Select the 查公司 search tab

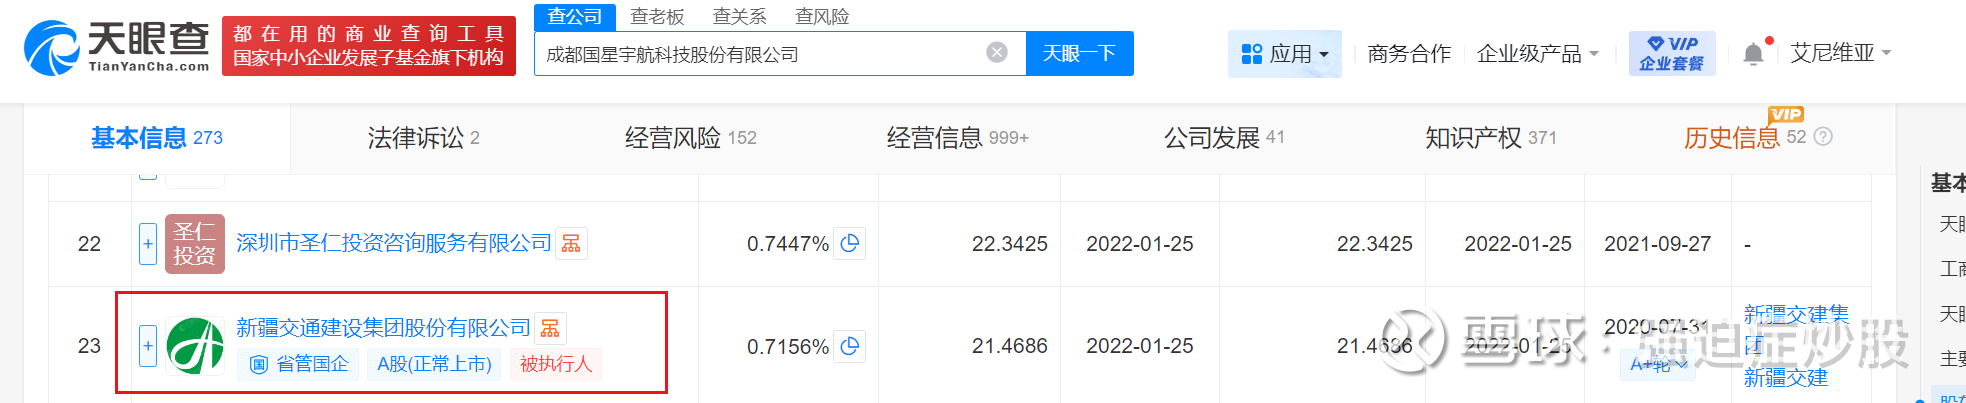[575, 17]
